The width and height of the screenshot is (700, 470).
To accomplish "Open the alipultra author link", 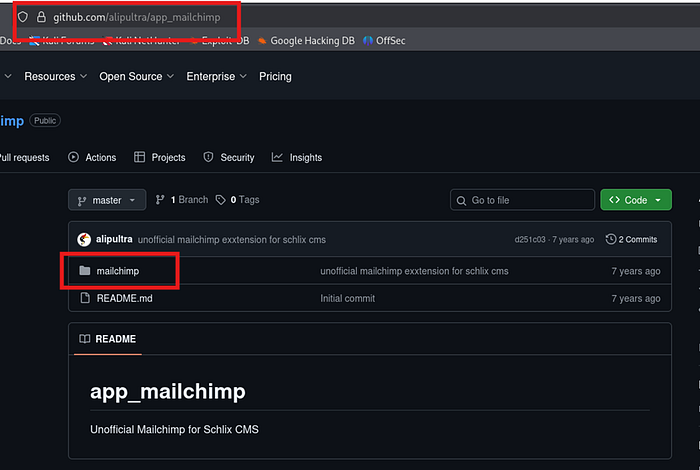I will [114, 239].
